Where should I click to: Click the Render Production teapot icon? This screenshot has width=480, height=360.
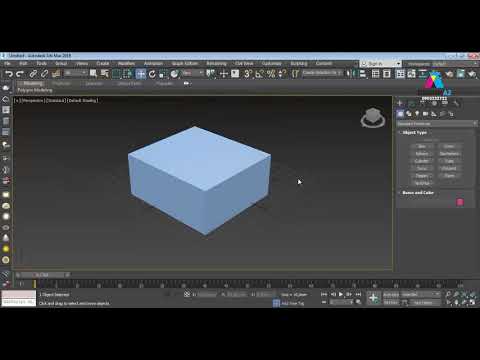coord(472,74)
